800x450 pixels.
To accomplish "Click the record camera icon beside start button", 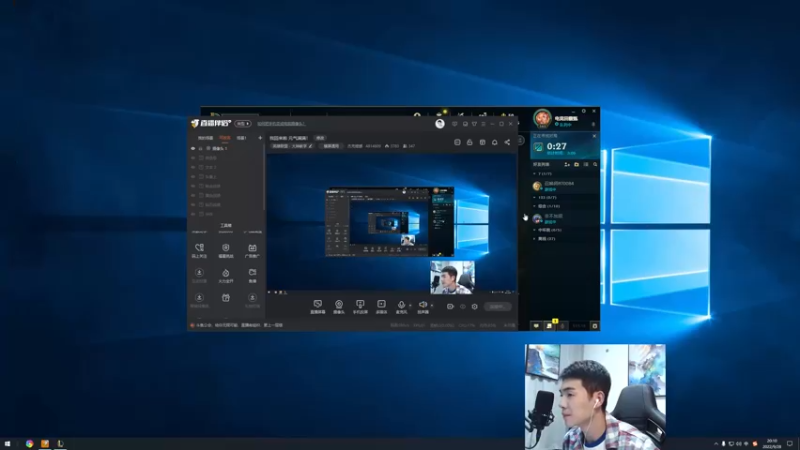I will [450, 307].
